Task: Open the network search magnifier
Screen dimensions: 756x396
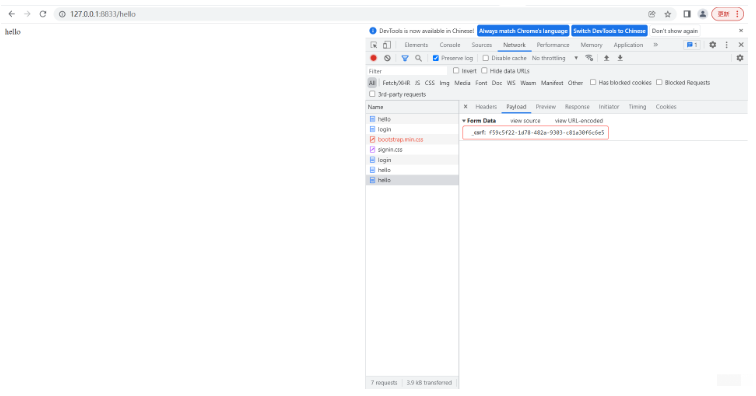Action: click(418, 58)
